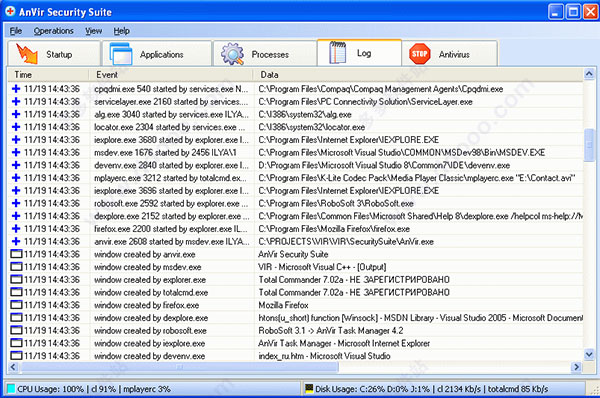The image size is (600, 398).
Task: Open the Operations menu
Action: (54, 31)
